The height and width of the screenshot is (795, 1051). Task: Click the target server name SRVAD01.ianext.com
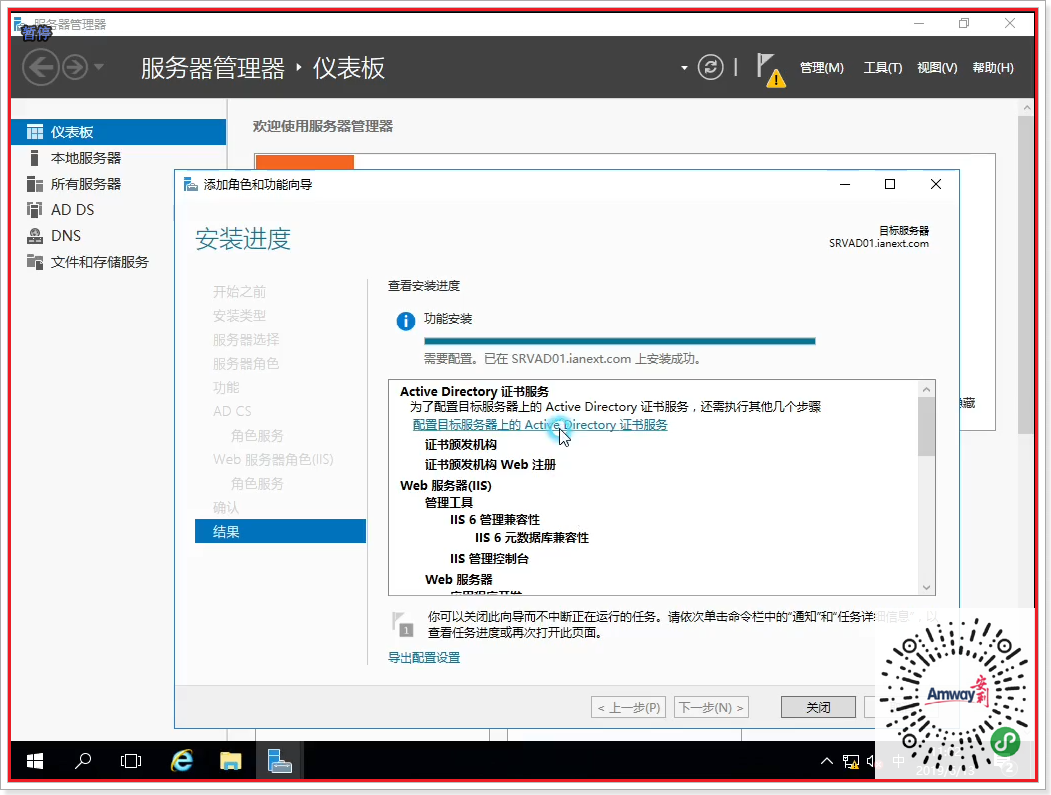pyautogui.click(x=879, y=243)
